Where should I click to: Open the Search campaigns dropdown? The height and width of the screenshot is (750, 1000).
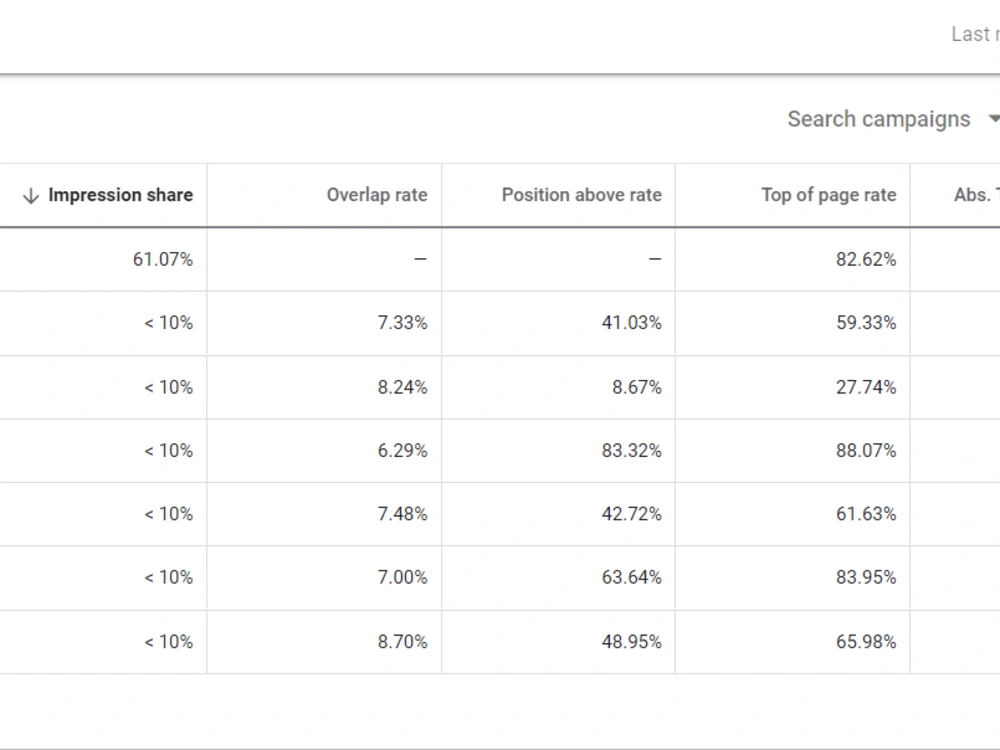(x=893, y=119)
